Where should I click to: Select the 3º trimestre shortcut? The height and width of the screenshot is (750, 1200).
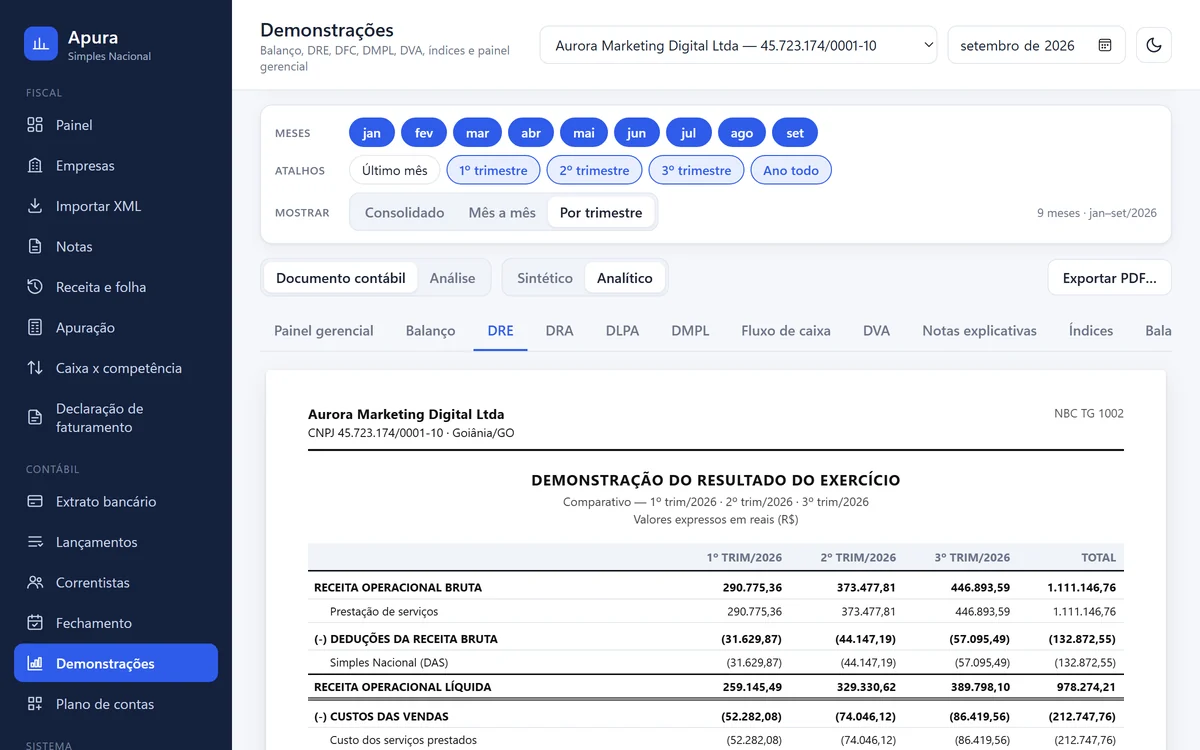tap(696, 170)
